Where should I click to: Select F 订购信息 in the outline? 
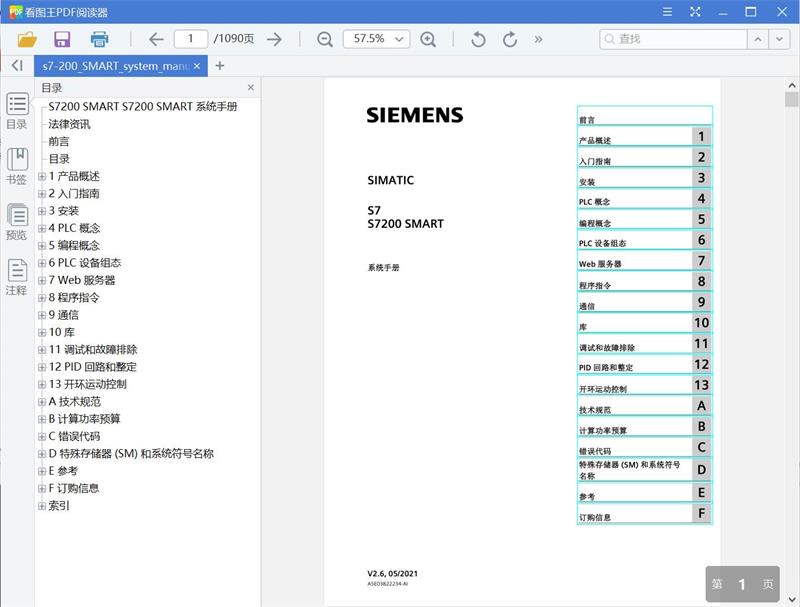pyautogui.click(x=73, y=488)
